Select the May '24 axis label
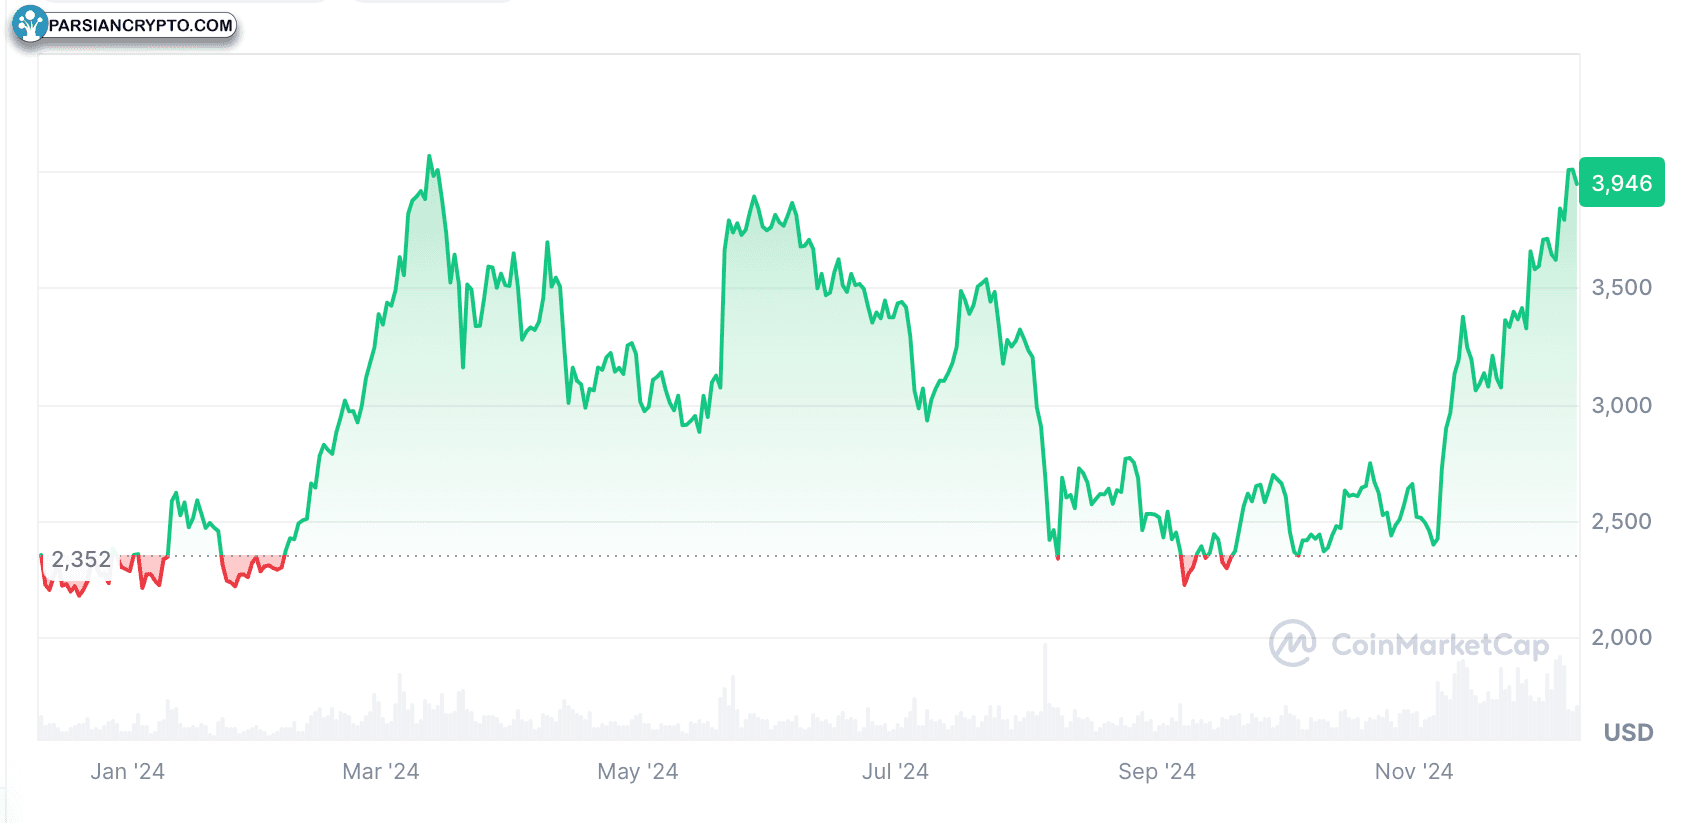 (x=637, y=772)
